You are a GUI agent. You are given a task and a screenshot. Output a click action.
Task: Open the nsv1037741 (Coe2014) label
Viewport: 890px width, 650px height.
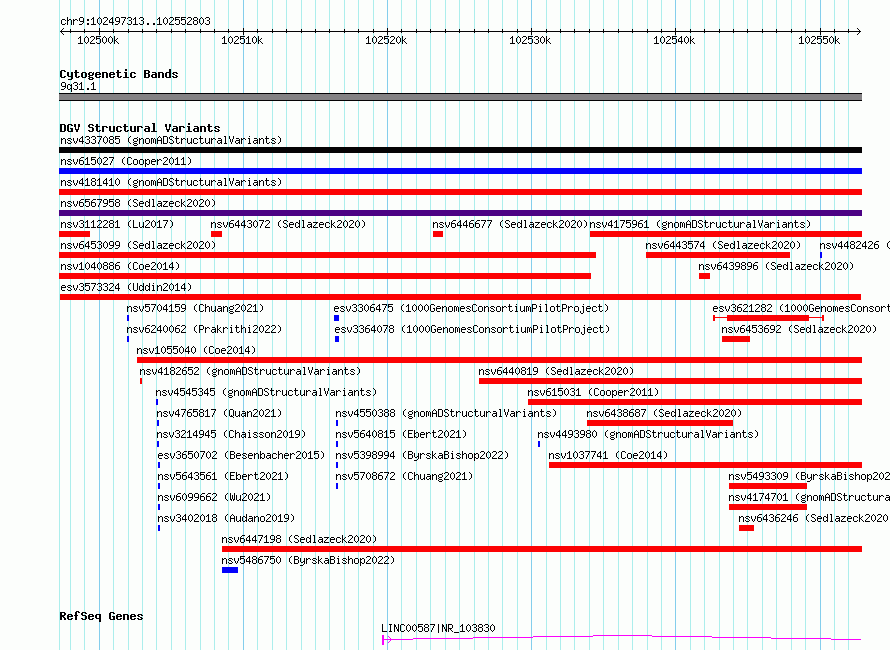pyautogui.click(x=608, y=455)
